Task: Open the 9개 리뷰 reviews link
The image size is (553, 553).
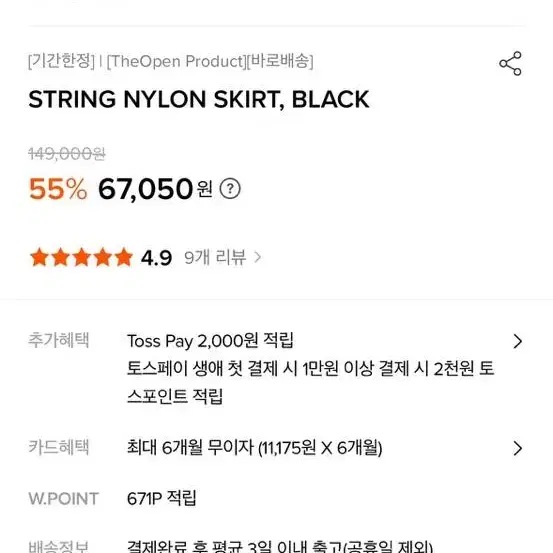Action: tap(215, 257)
